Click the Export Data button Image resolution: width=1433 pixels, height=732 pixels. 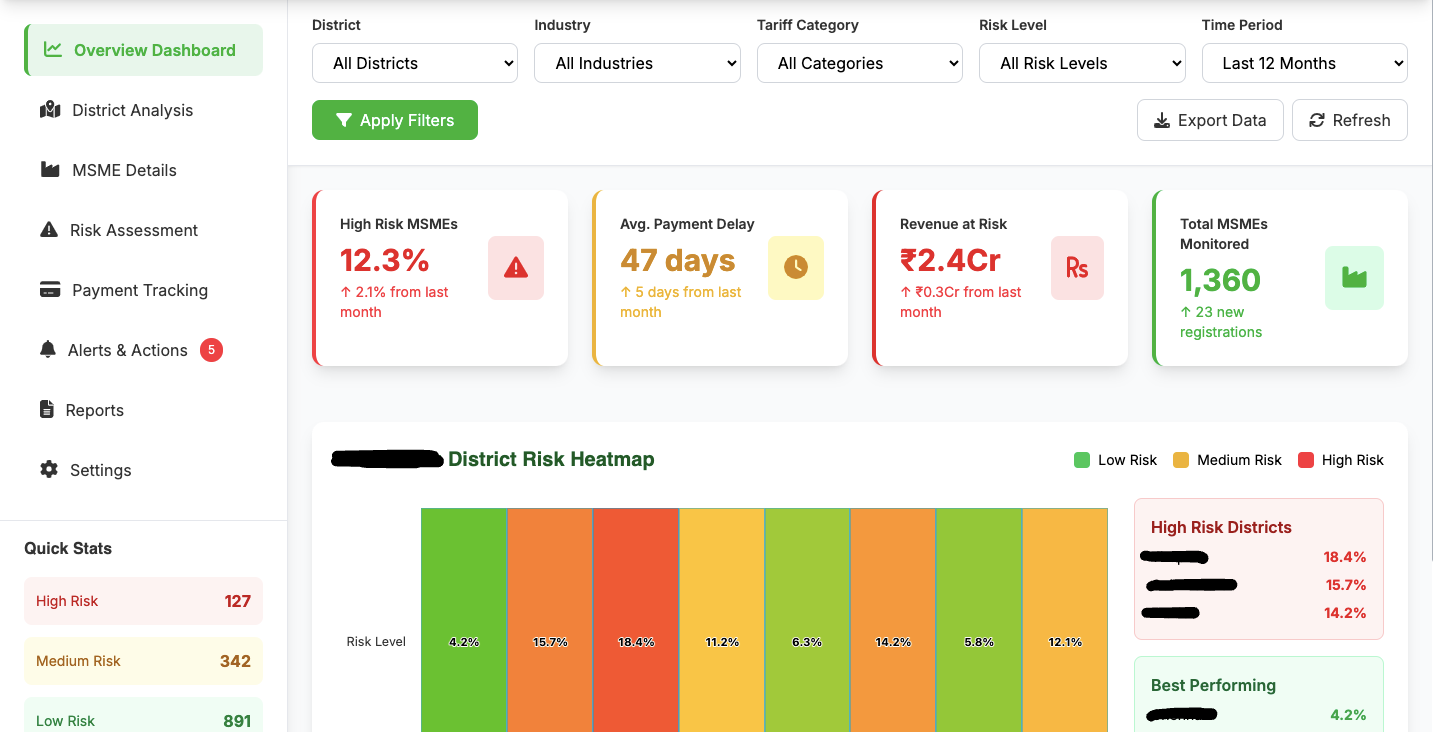[1210, 120]
